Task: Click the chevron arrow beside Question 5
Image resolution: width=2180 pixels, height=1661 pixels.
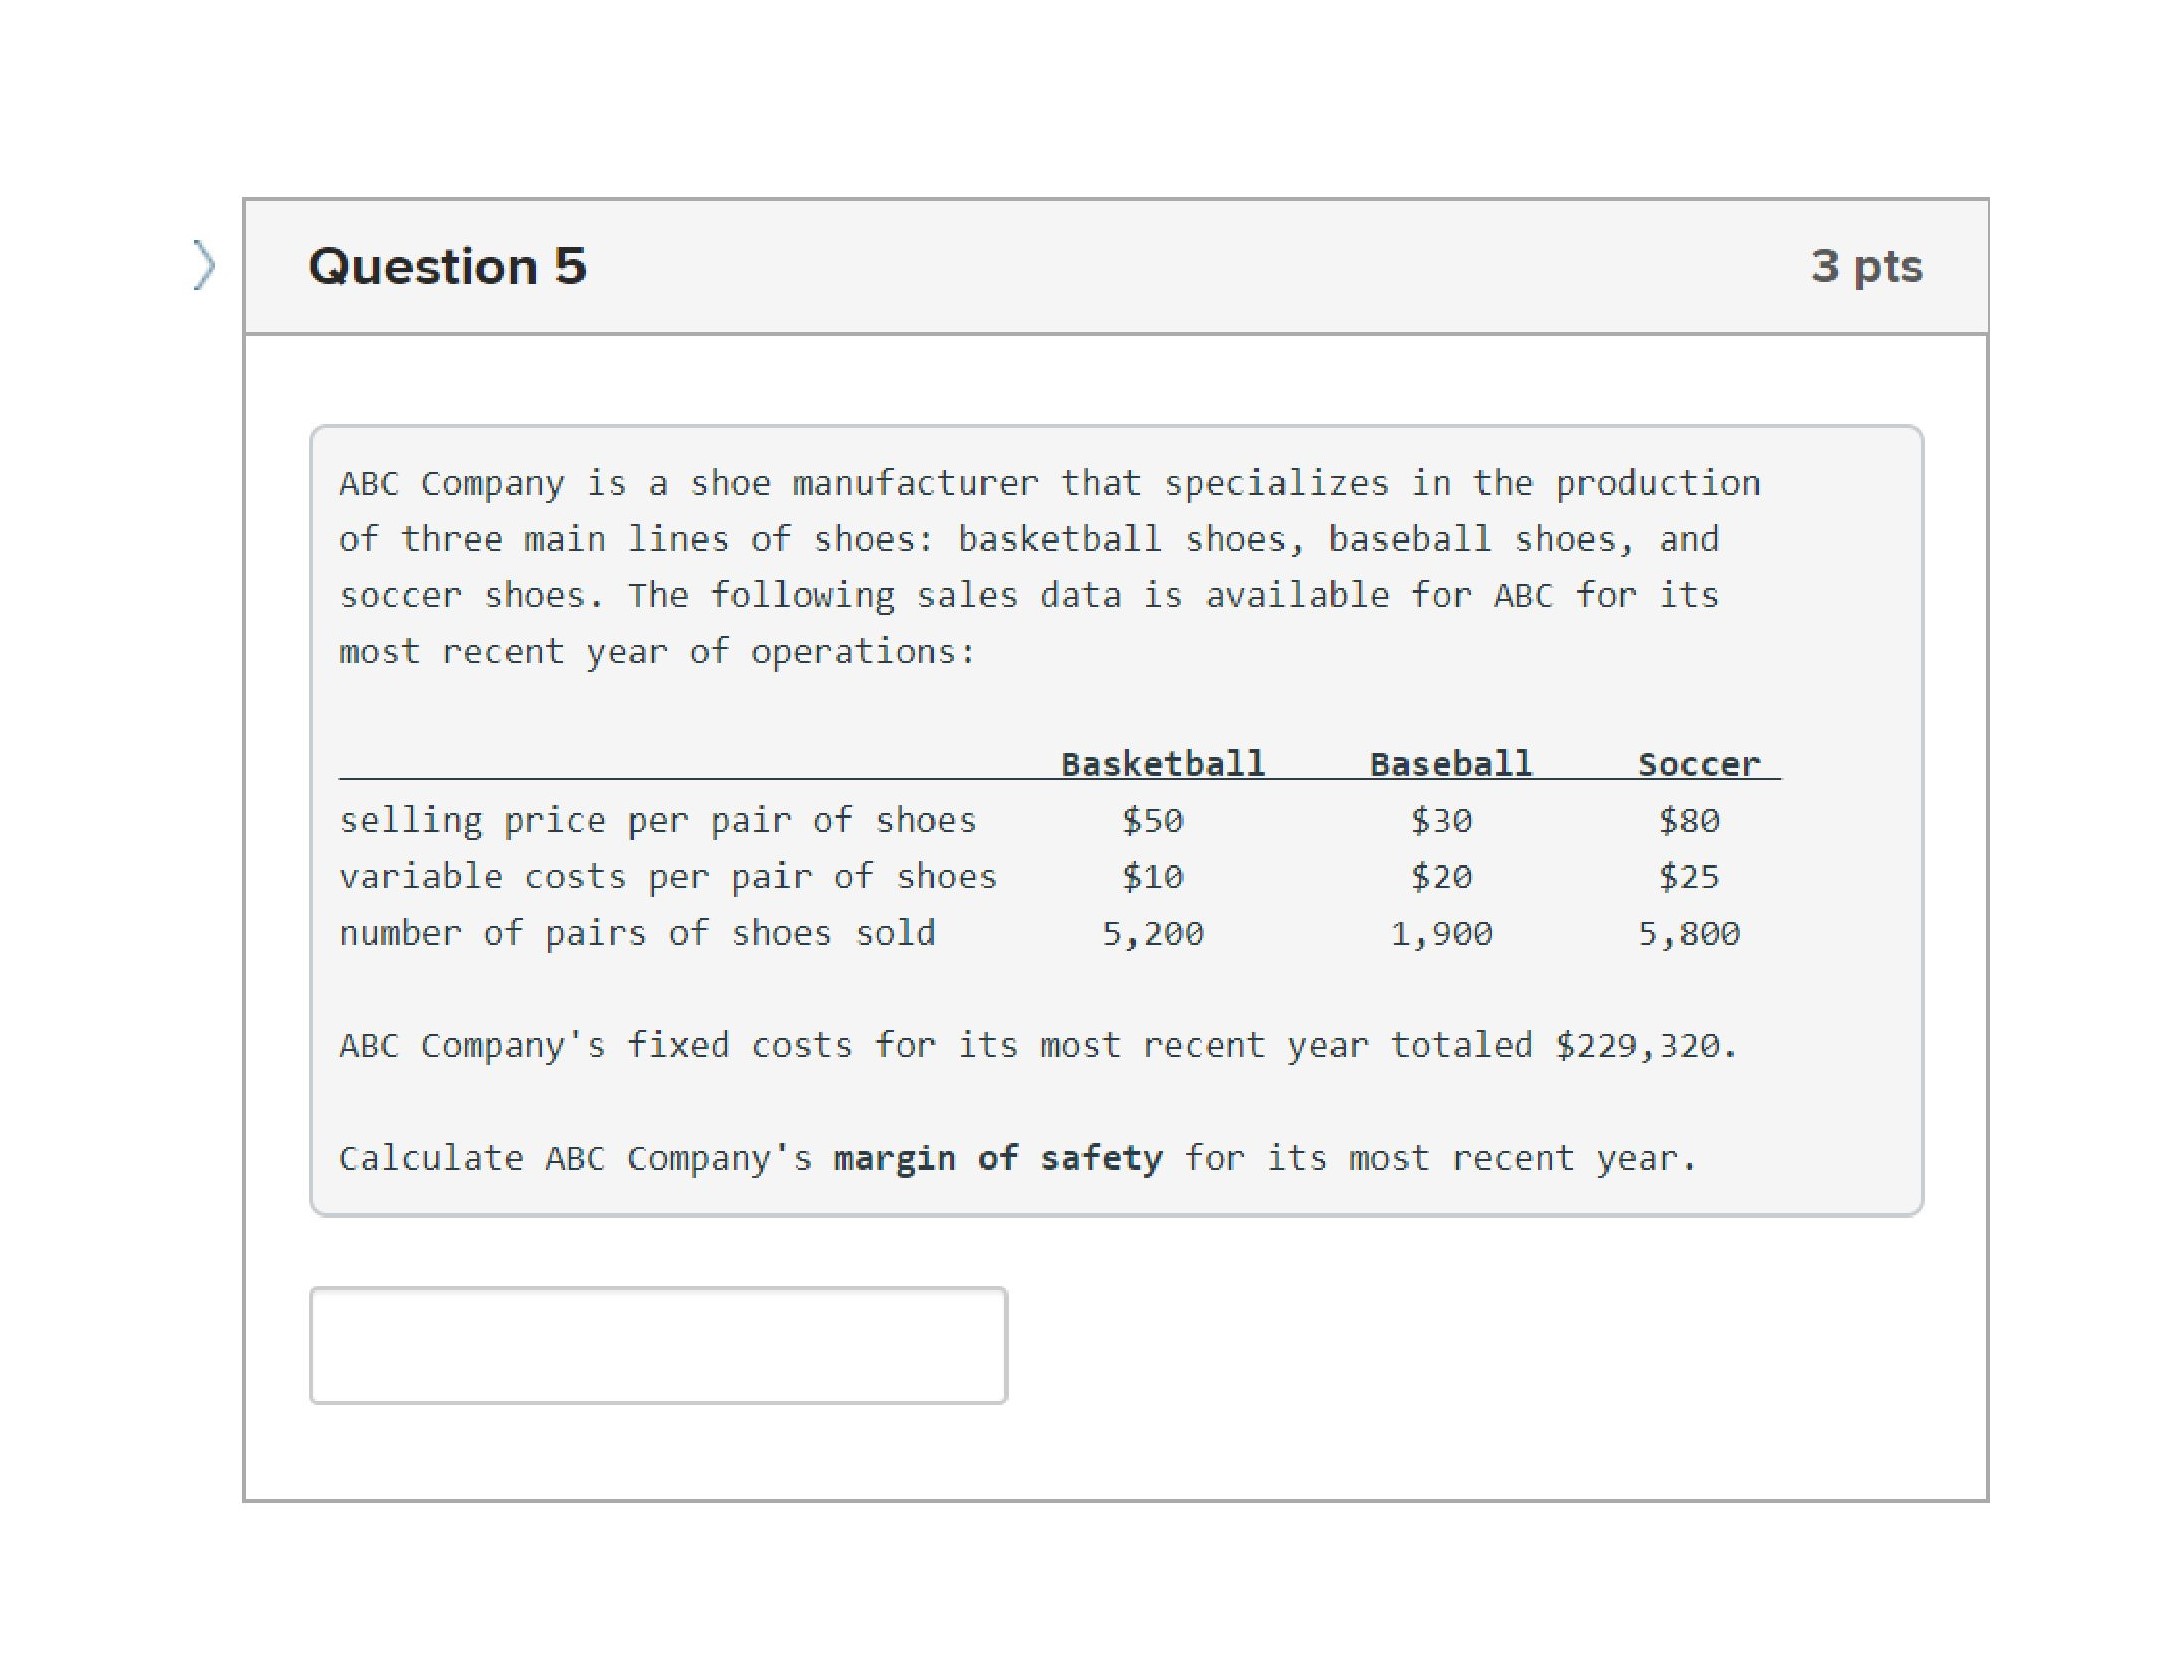Action: point(204,265)
